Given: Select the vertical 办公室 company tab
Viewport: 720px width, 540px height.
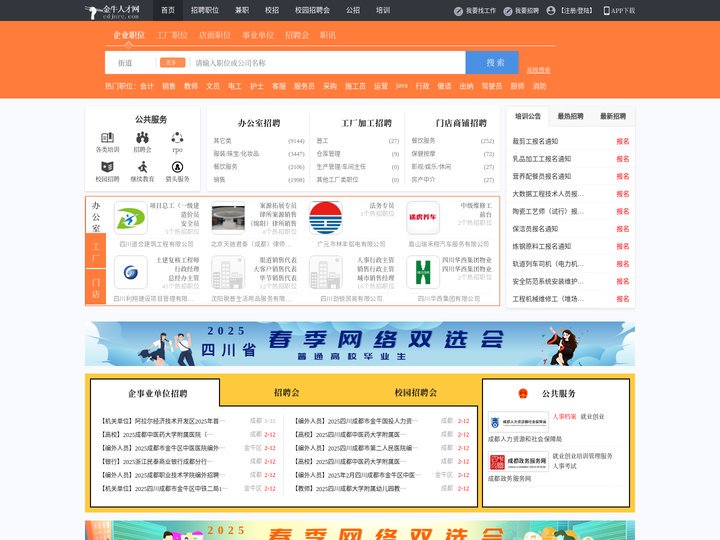Looking at the screenshot, I should tap(96, 216).
